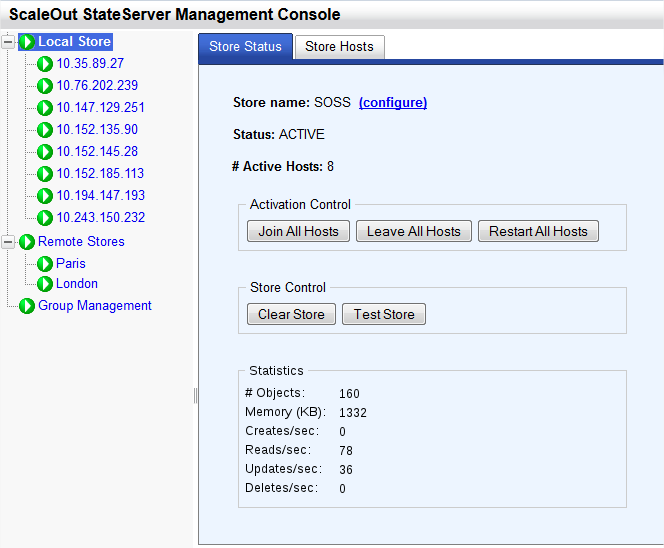Select host 10.194.147.193 in the tree
Screen dimensions: 664x548
[x=101, y=196]
